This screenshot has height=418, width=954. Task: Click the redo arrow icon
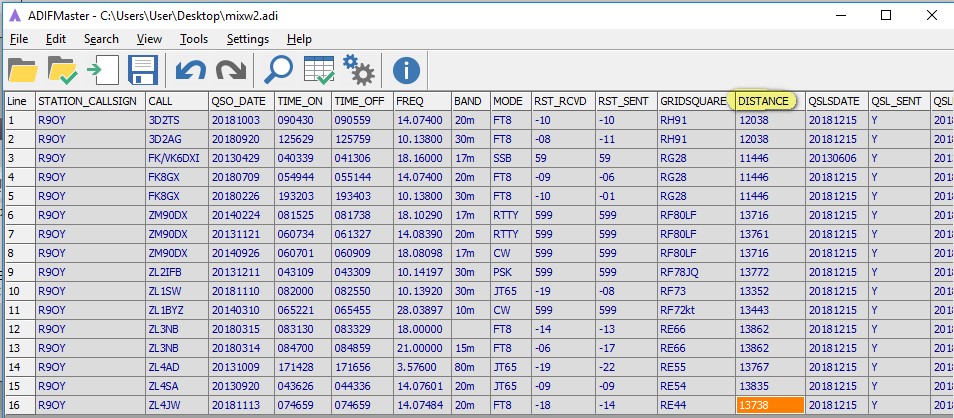[x=230, y=70]
